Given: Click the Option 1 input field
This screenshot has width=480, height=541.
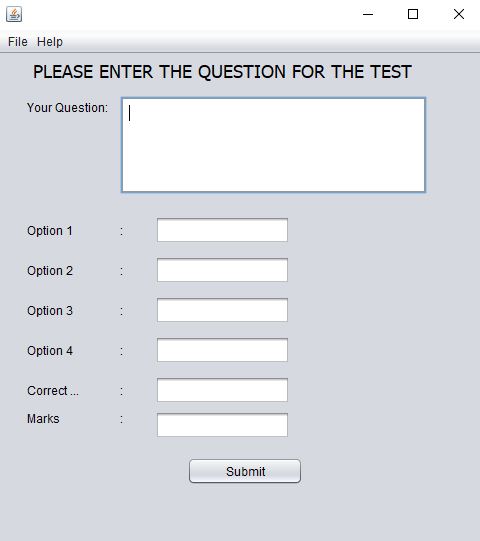Looking at the screenshot, I should click(x=222, y=230).
